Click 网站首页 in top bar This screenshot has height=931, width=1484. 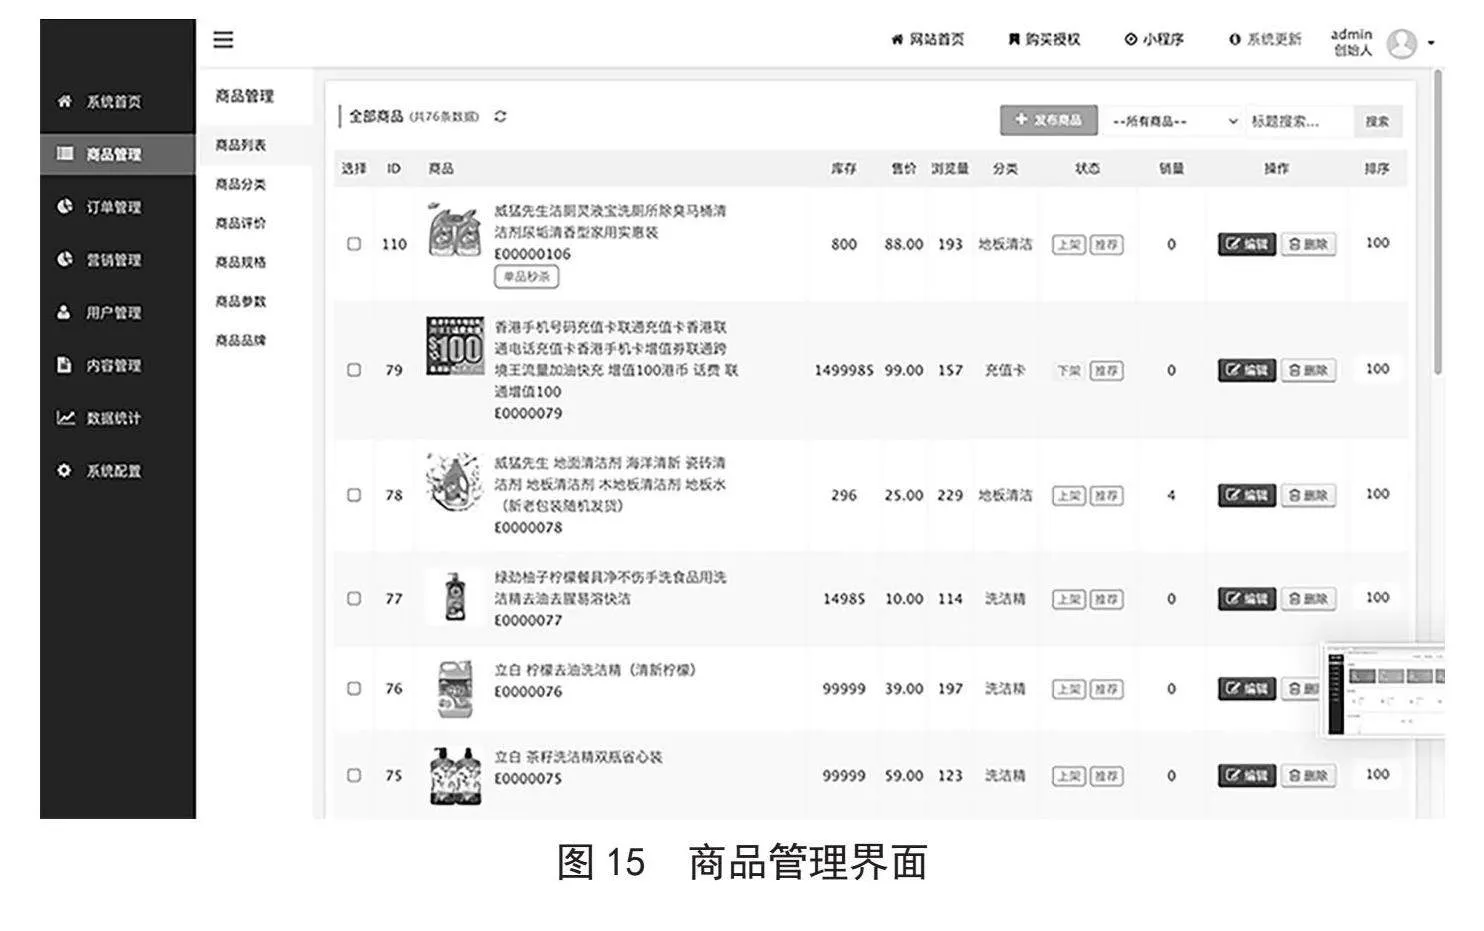tap(928, 39)
